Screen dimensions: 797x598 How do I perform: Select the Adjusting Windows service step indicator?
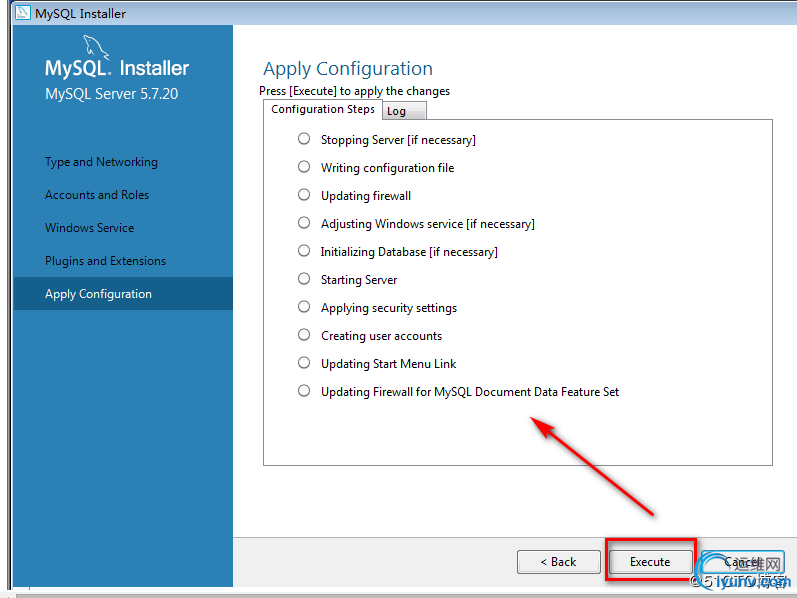[x=304, y=222]
